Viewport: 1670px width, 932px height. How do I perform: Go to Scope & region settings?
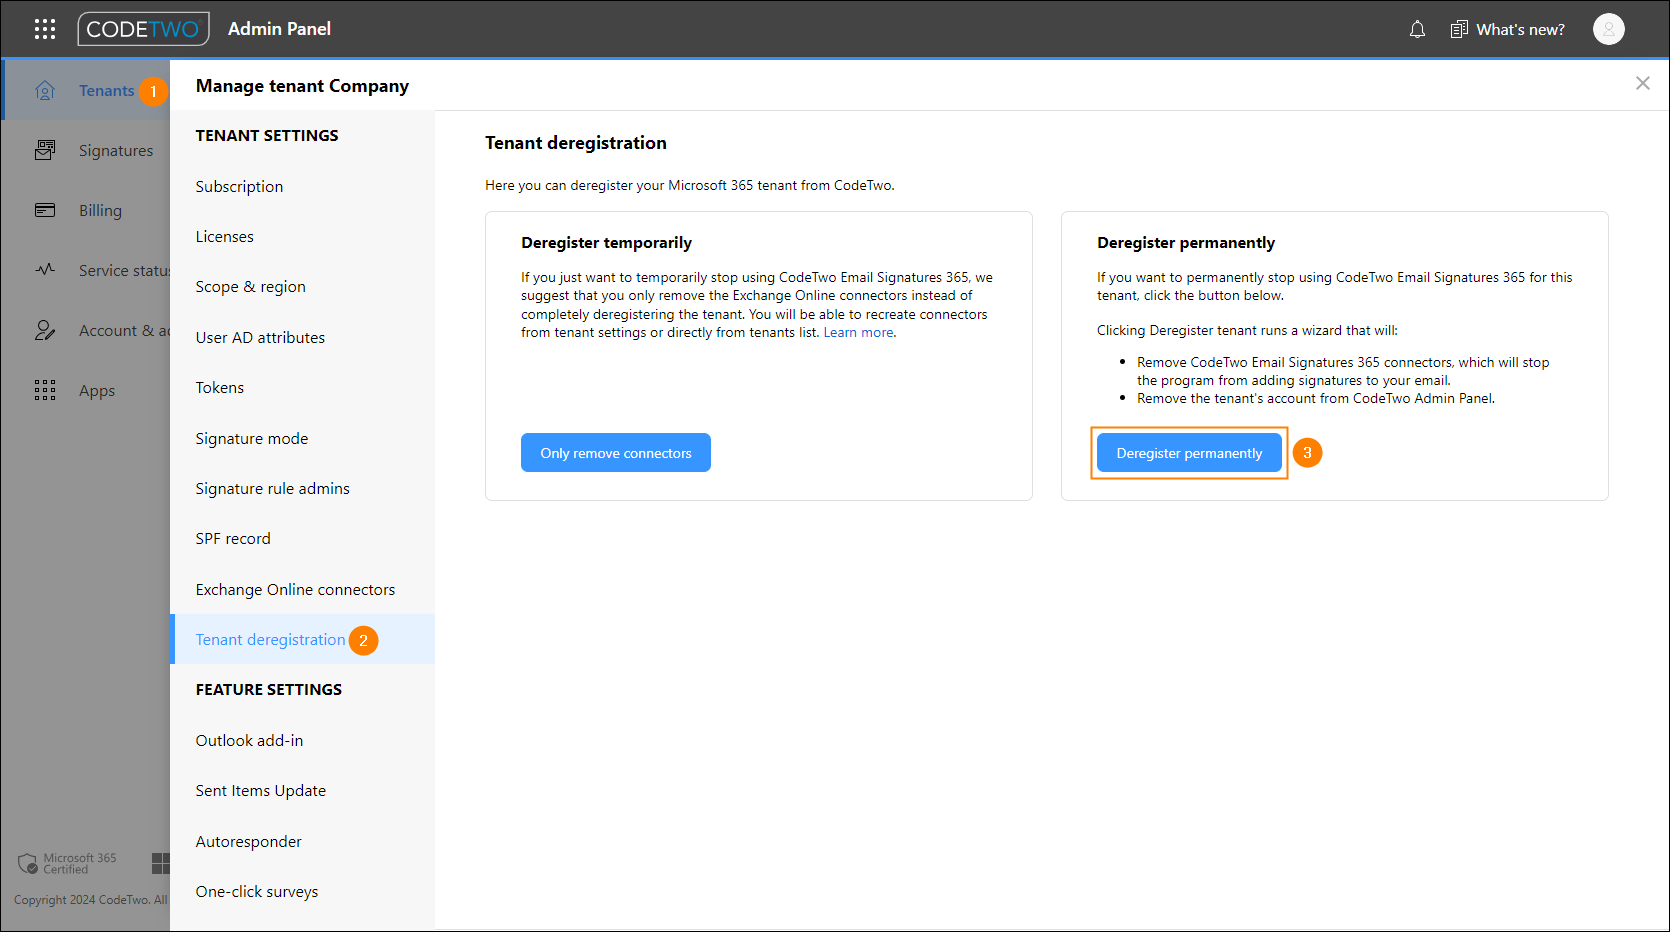click(302, 286)
